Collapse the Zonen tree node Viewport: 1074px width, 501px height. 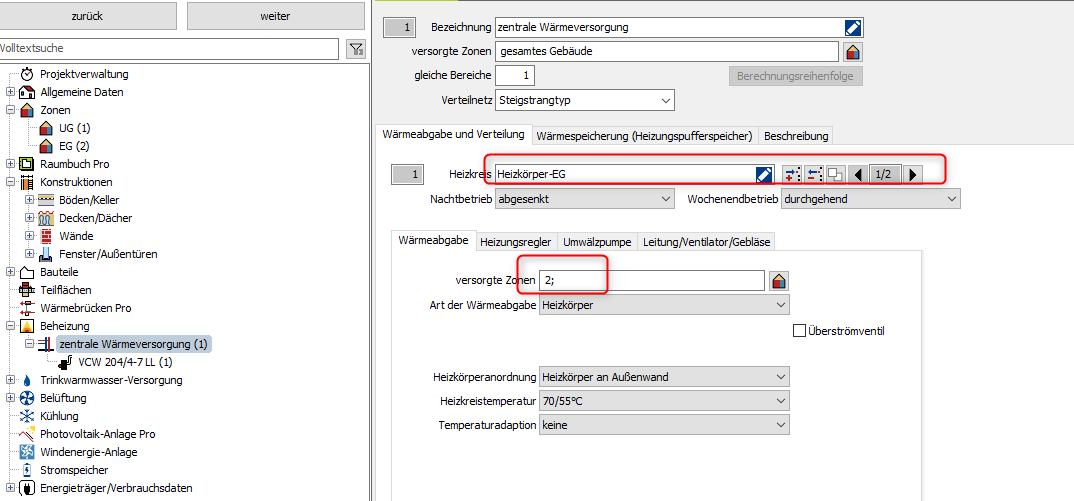[10, 110]
